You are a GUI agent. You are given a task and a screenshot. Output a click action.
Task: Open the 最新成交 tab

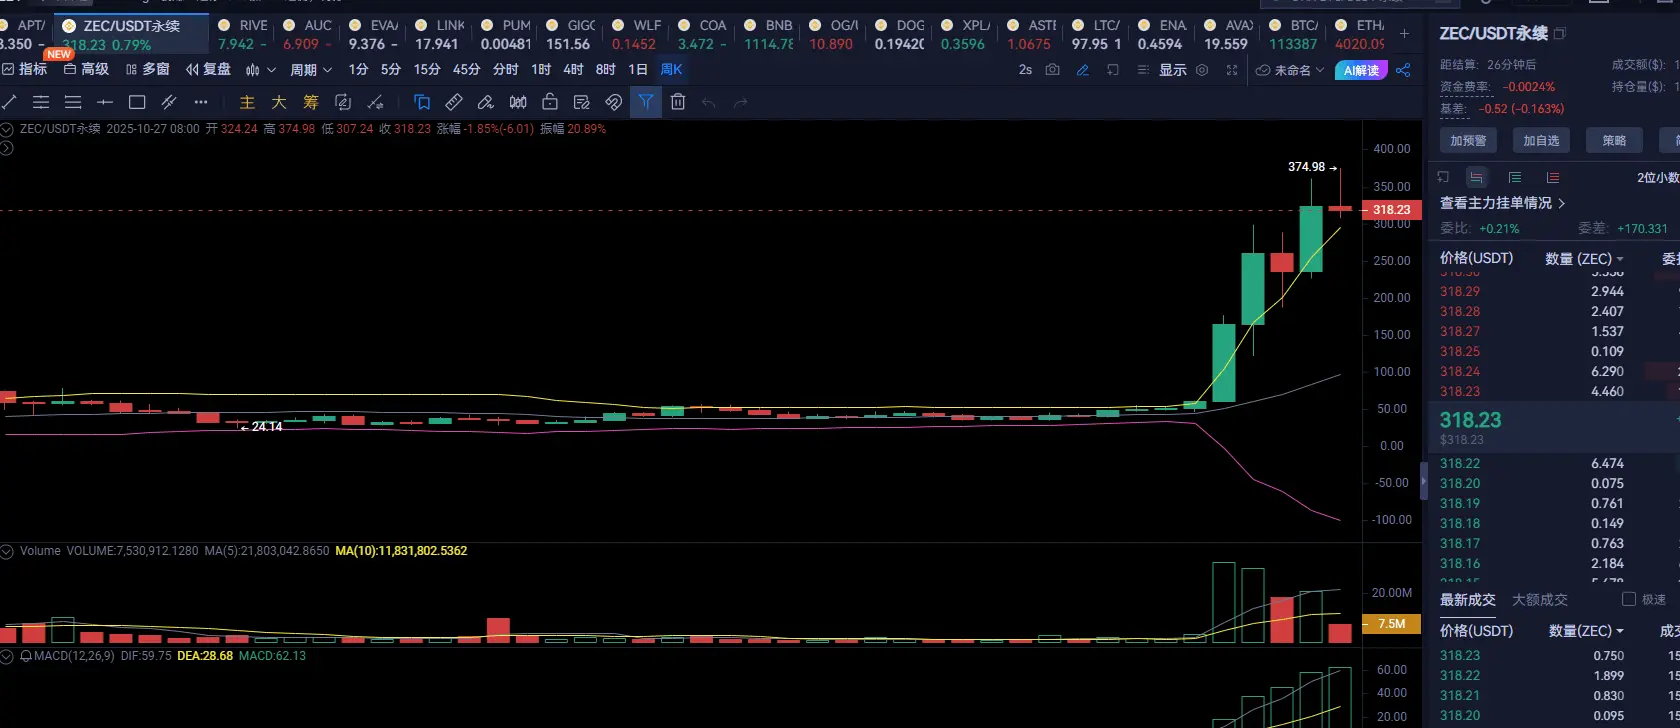click(x=1468, y=600)
